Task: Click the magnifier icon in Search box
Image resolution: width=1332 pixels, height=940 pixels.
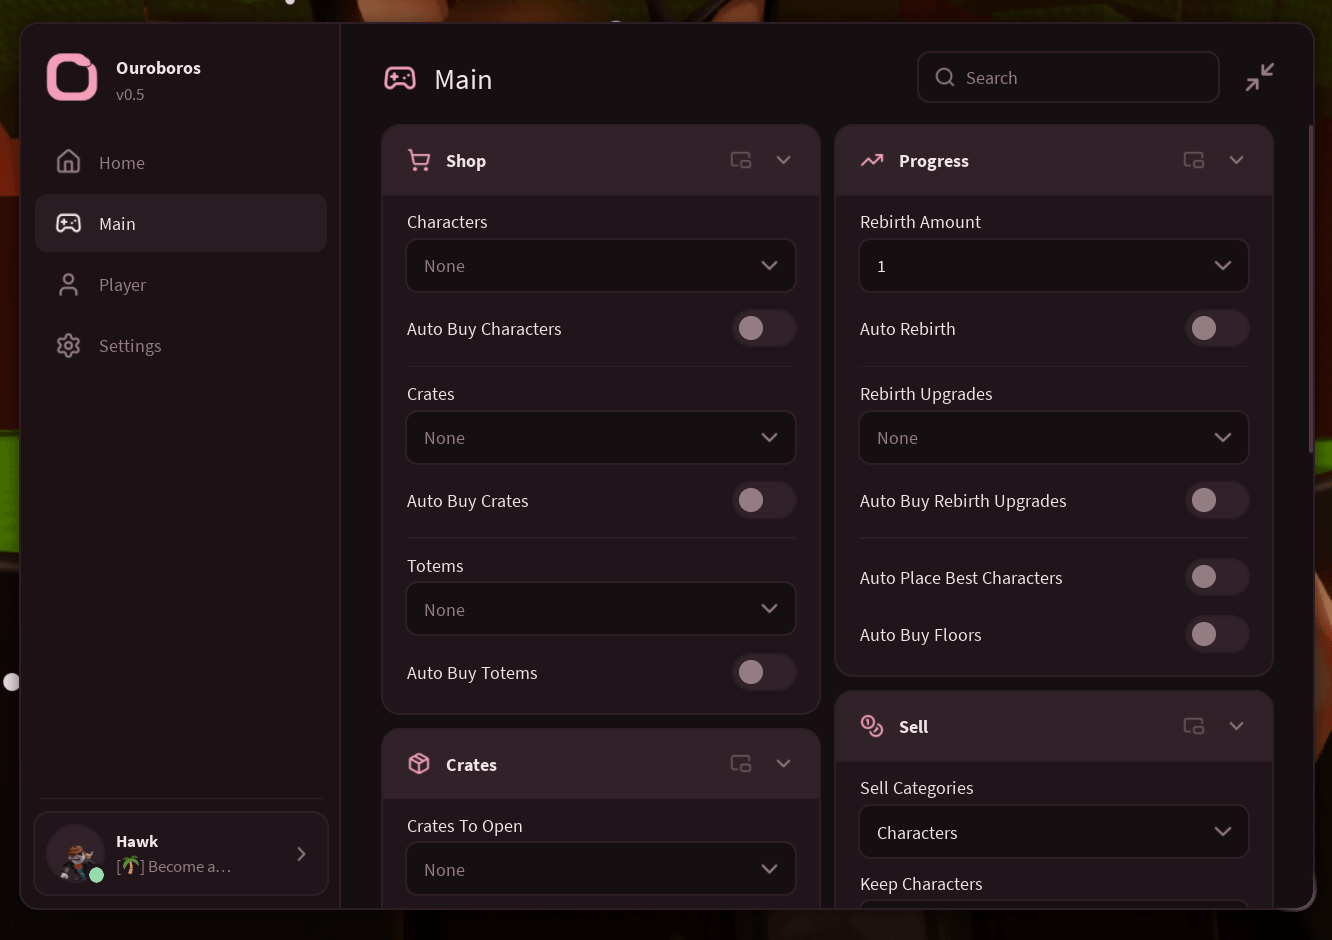Action: click(x=944, y=77)
